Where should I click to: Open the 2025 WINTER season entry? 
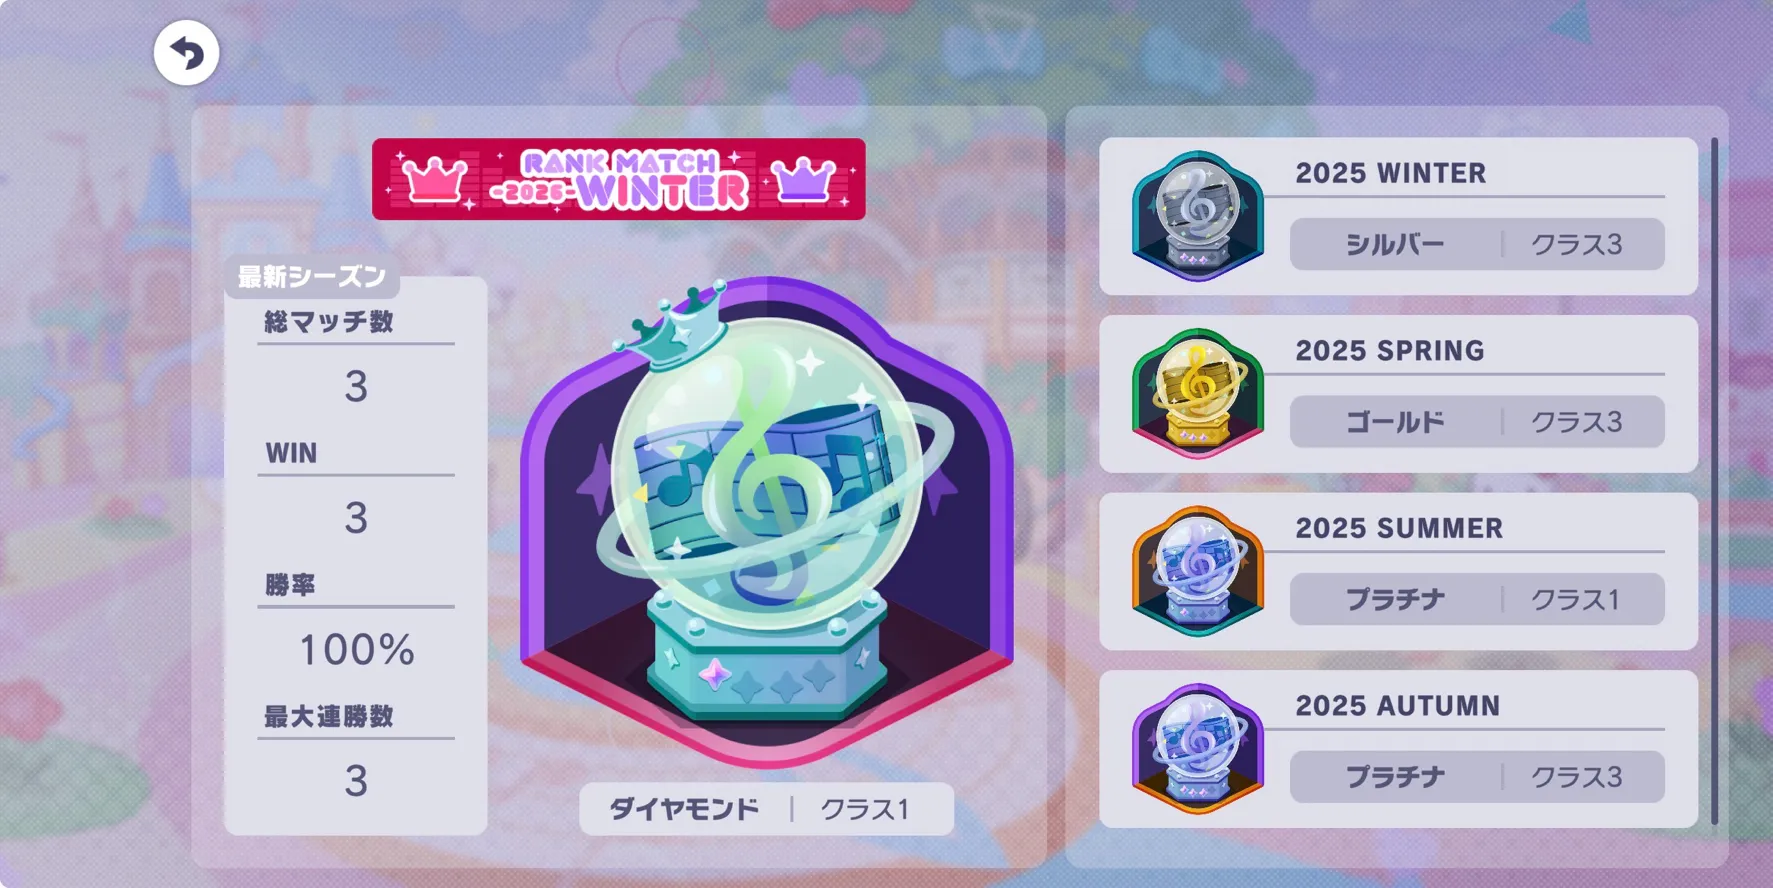point(1398,216)
